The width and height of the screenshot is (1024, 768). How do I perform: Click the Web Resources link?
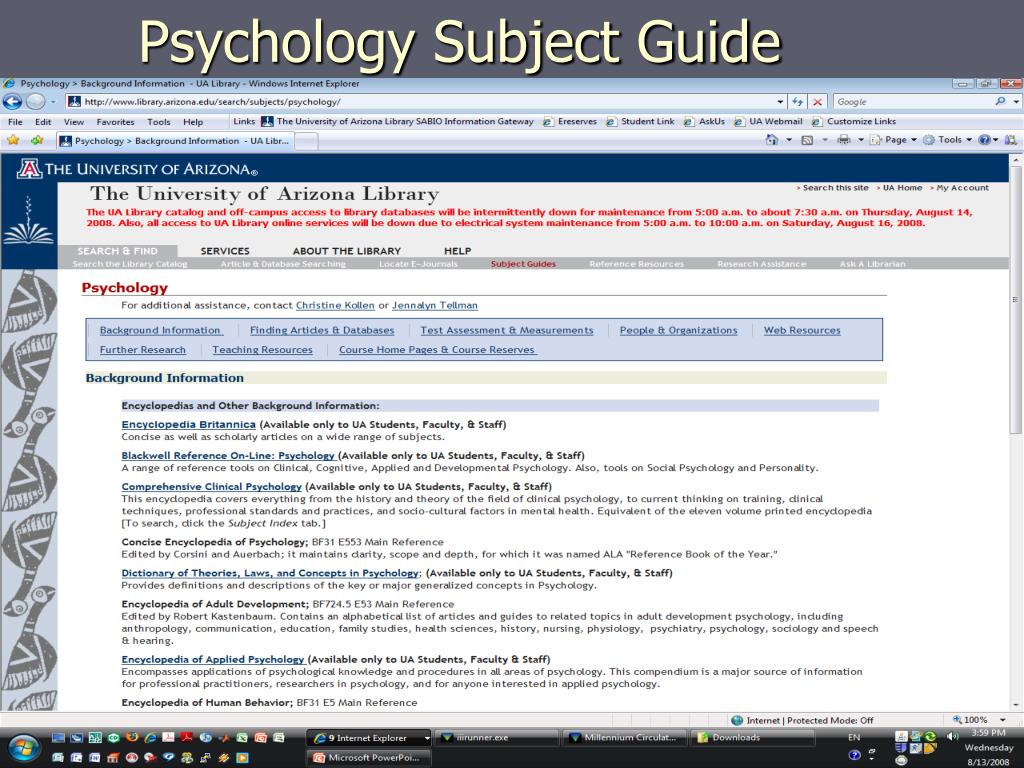click(802, 330)
